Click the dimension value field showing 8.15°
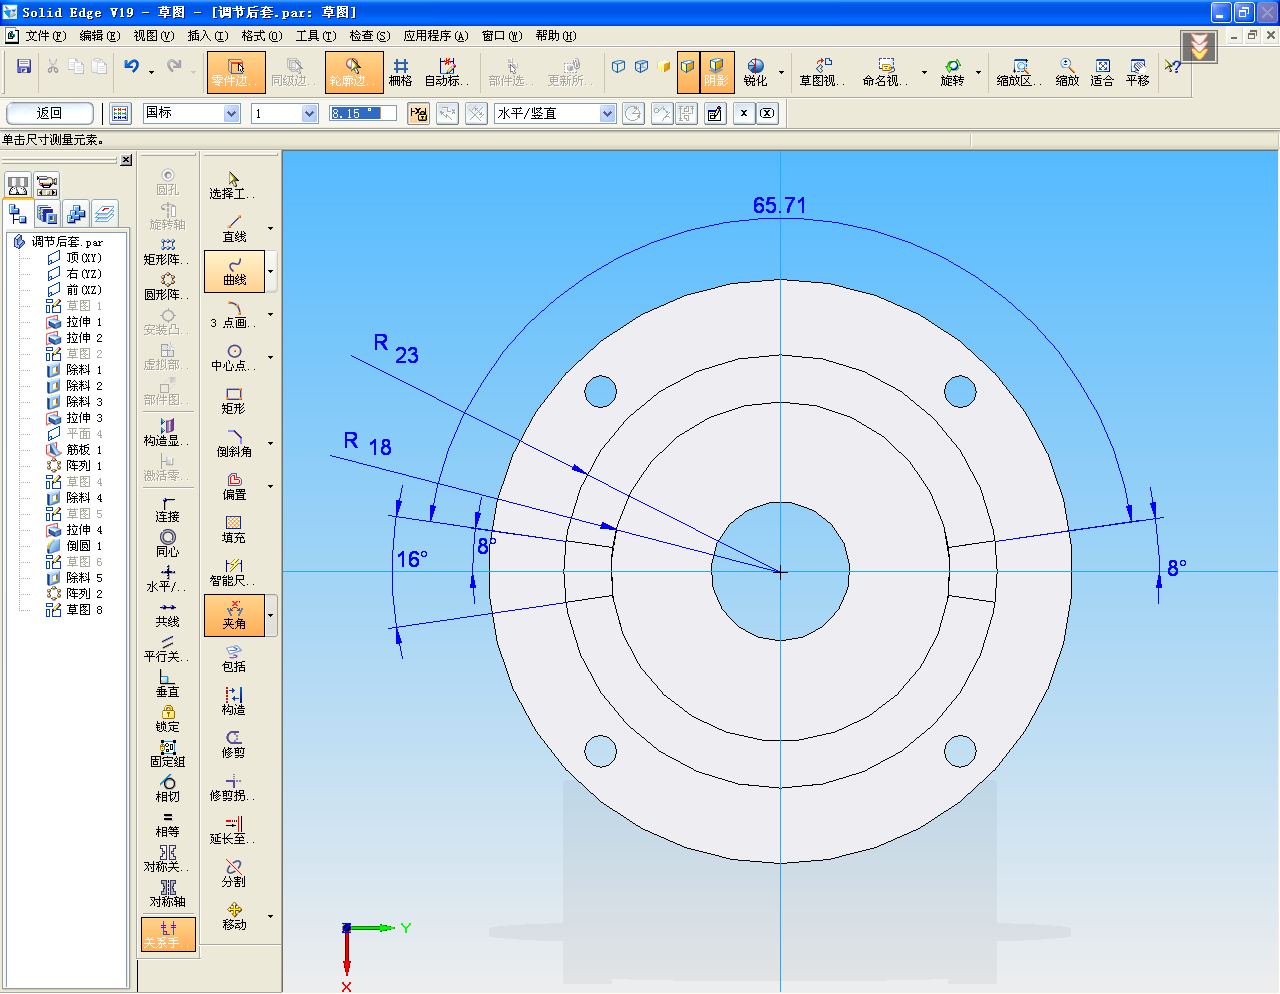The image size is (1280, 994). pyautogui.click(x=363, y=113)
